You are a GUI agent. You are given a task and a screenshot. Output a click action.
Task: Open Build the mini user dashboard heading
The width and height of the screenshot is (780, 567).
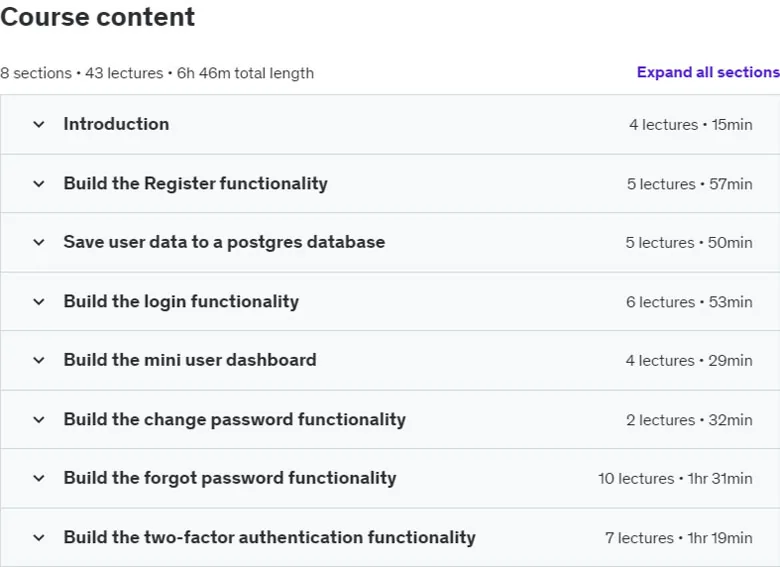click(x=190, y=360)
